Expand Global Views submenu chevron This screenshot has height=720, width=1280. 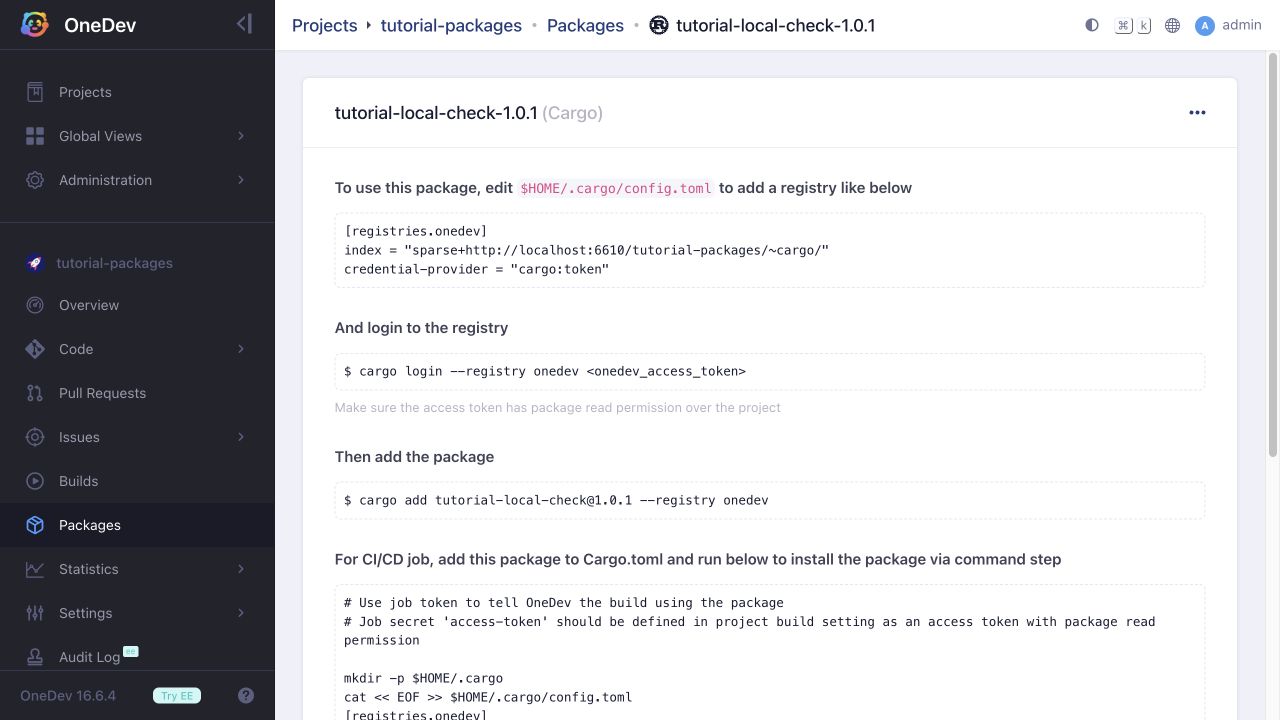click(x=241, y=136)
